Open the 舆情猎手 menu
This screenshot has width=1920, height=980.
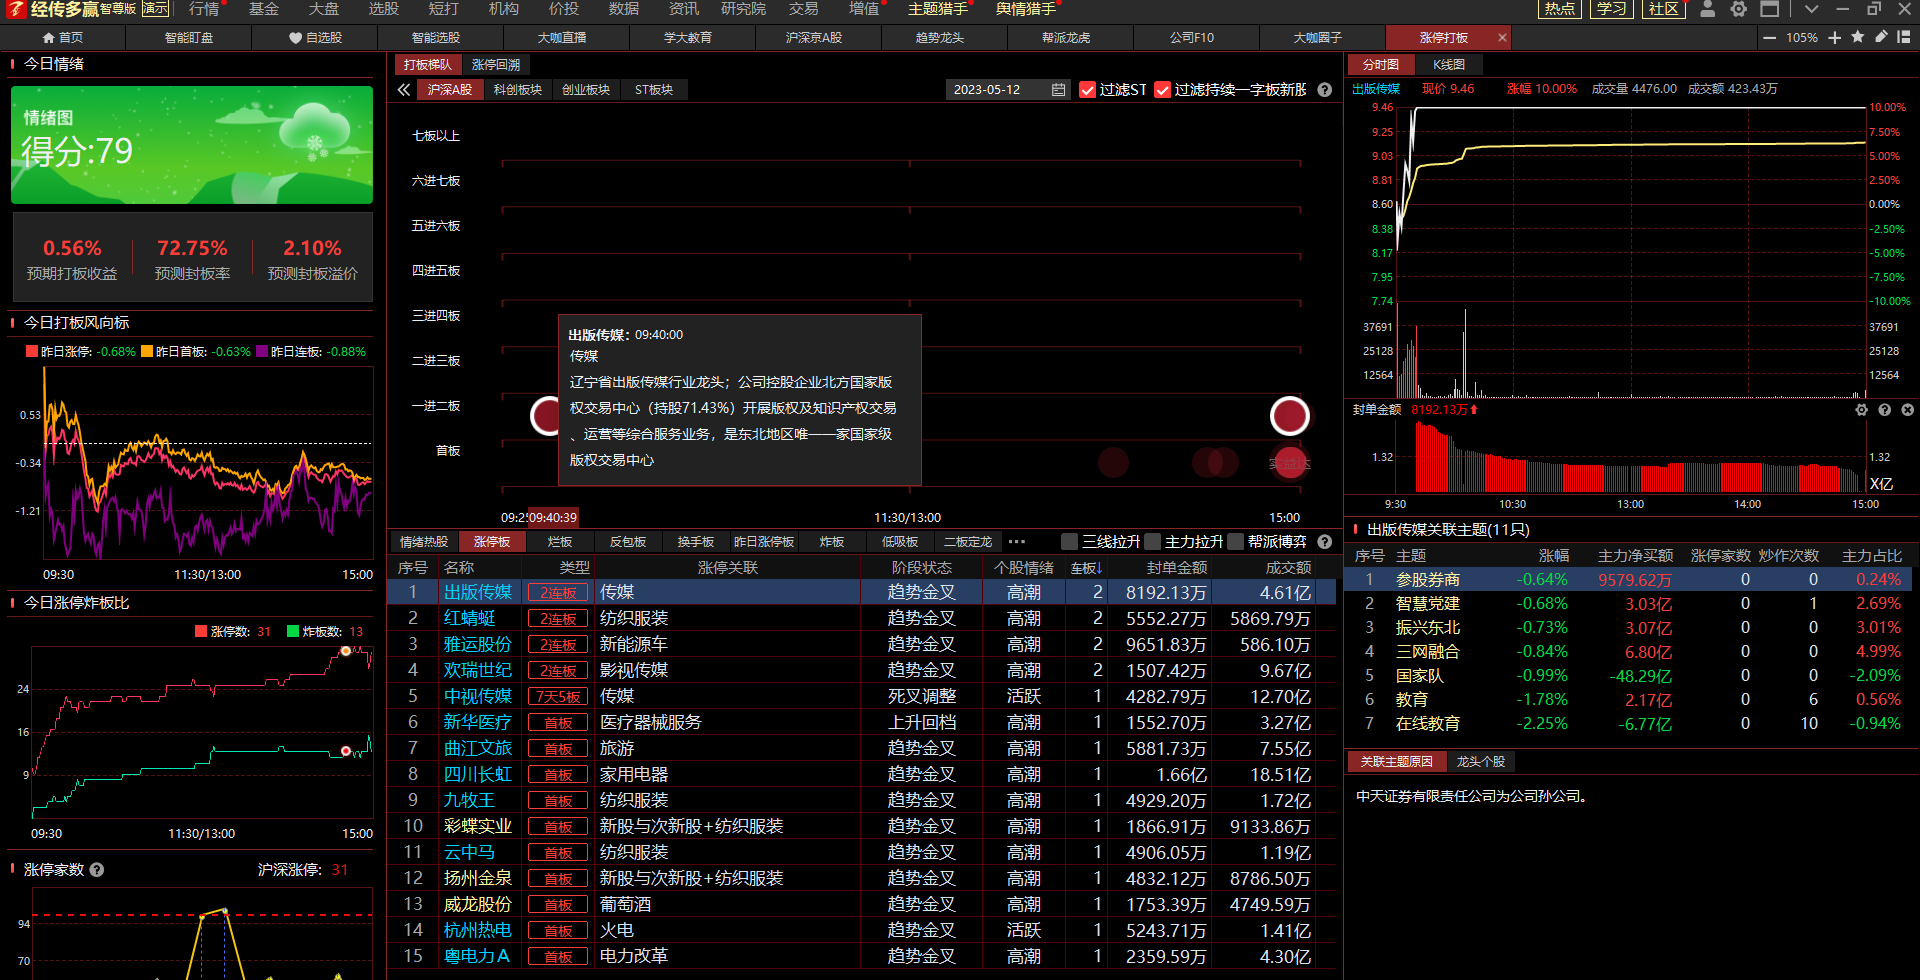coord(1026,9)
